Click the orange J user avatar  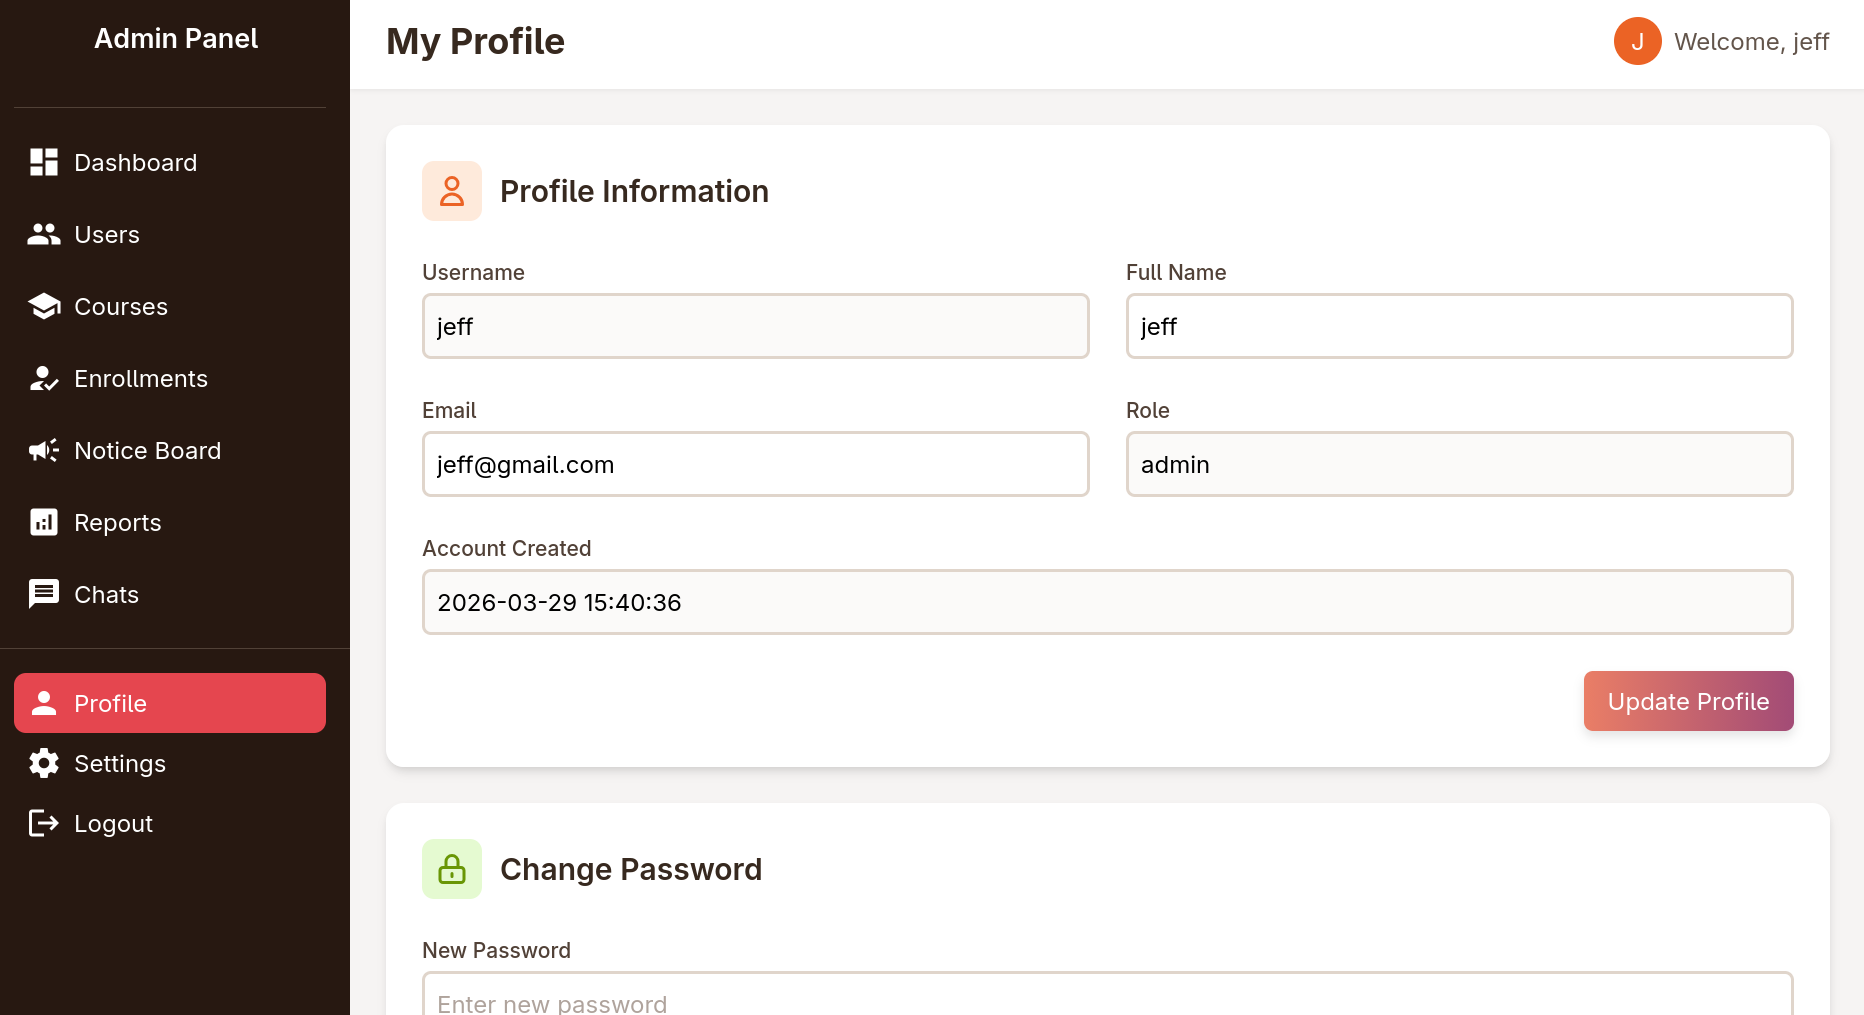coord(1637,41)
